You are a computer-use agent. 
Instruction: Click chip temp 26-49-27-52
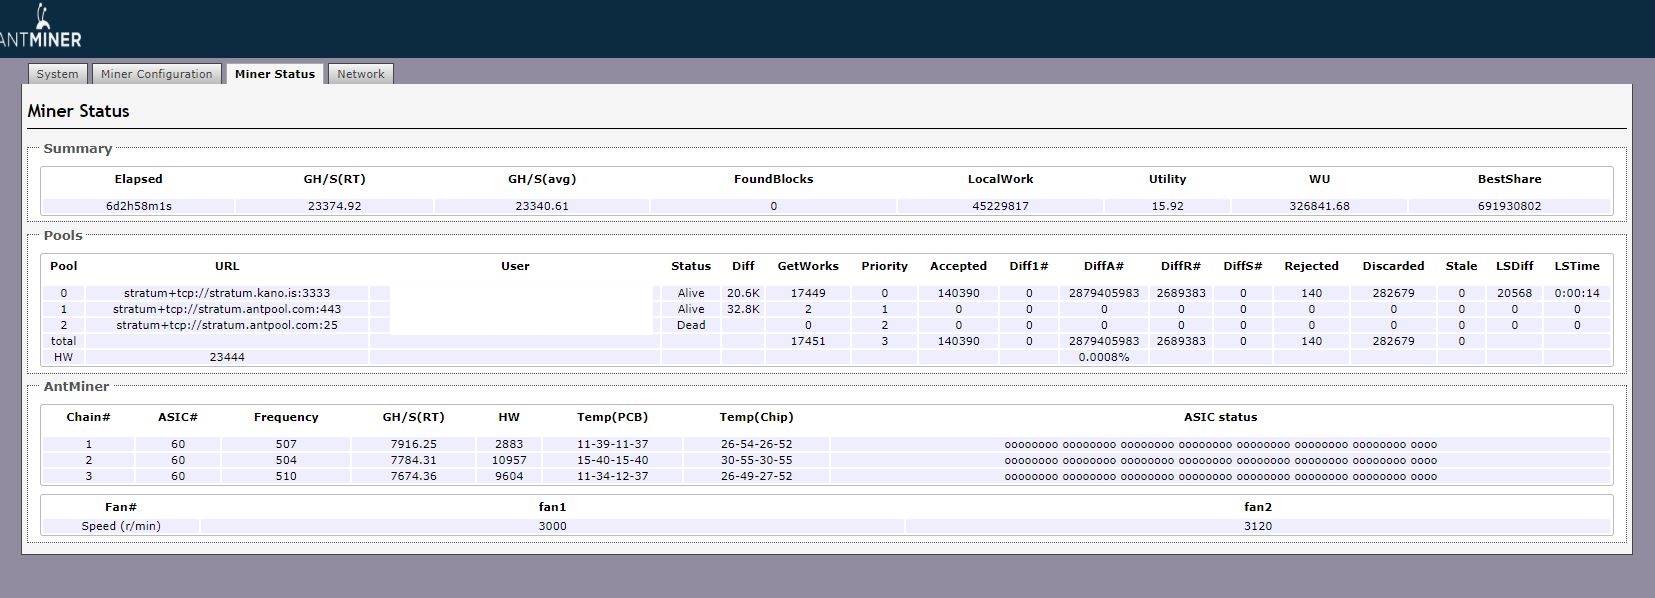[x=756, y=476]
